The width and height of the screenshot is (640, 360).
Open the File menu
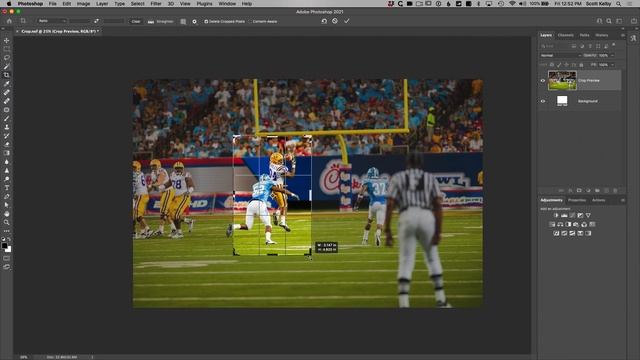pyautogui.click(x=53, y=4)
